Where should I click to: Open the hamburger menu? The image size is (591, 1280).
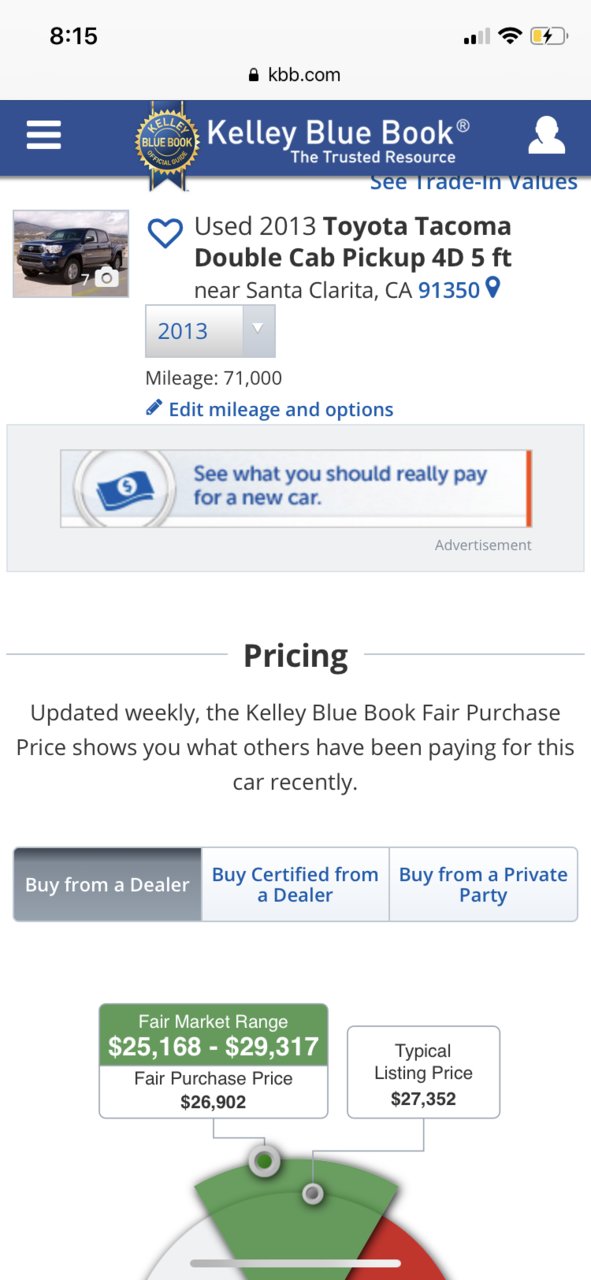tap(44, 135)
